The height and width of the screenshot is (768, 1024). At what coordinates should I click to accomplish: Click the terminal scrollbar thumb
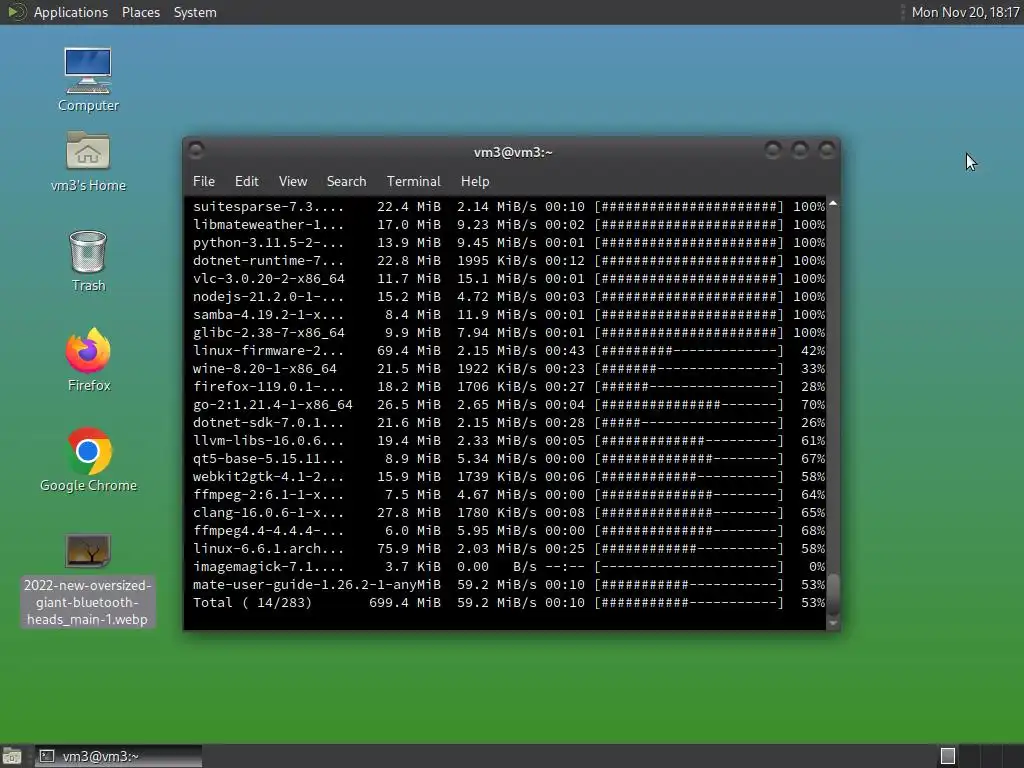(833, 594)
